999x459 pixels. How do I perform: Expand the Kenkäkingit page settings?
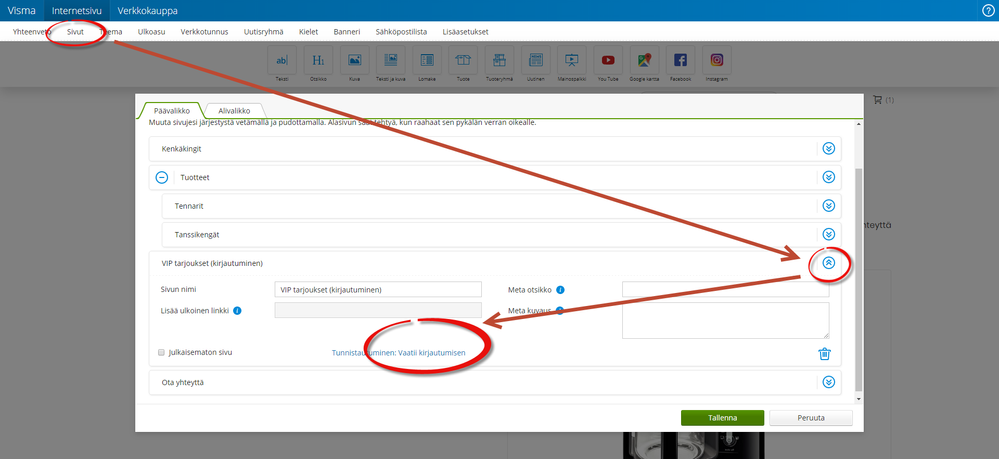(x=828, y=149)
